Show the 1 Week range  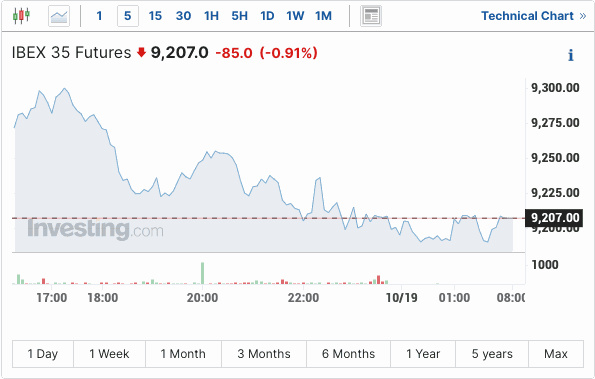pyautogui.click(x=109, y=354)
